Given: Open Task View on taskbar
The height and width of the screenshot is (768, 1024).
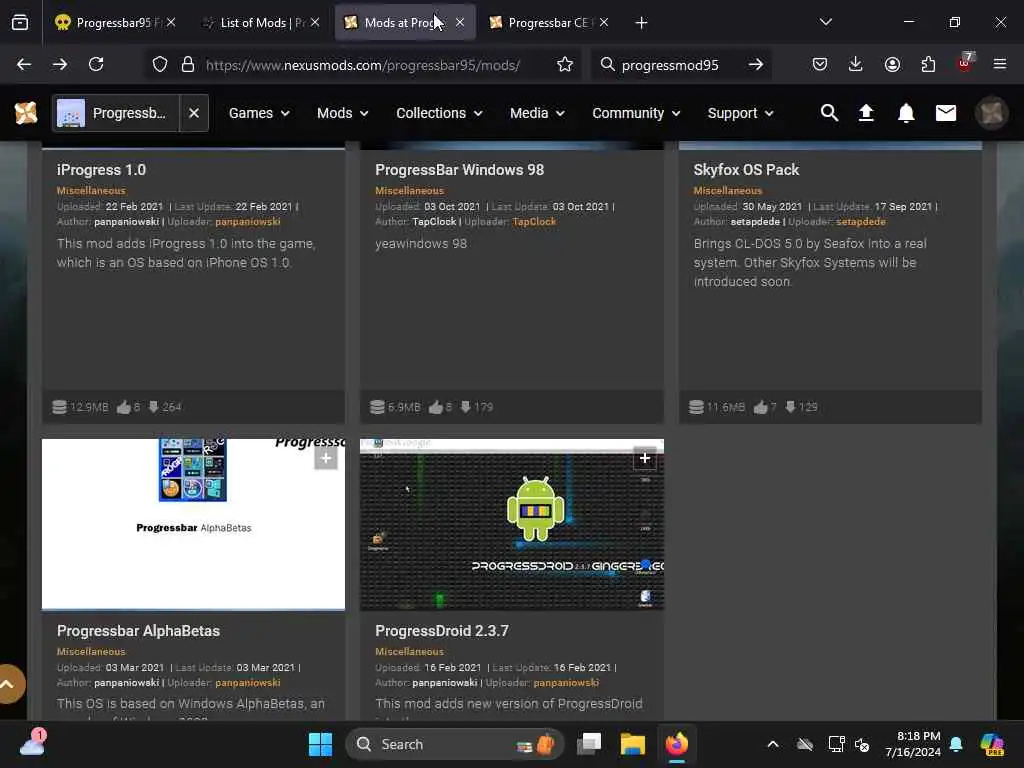Looking at the screenshot, I should (589, 744).
